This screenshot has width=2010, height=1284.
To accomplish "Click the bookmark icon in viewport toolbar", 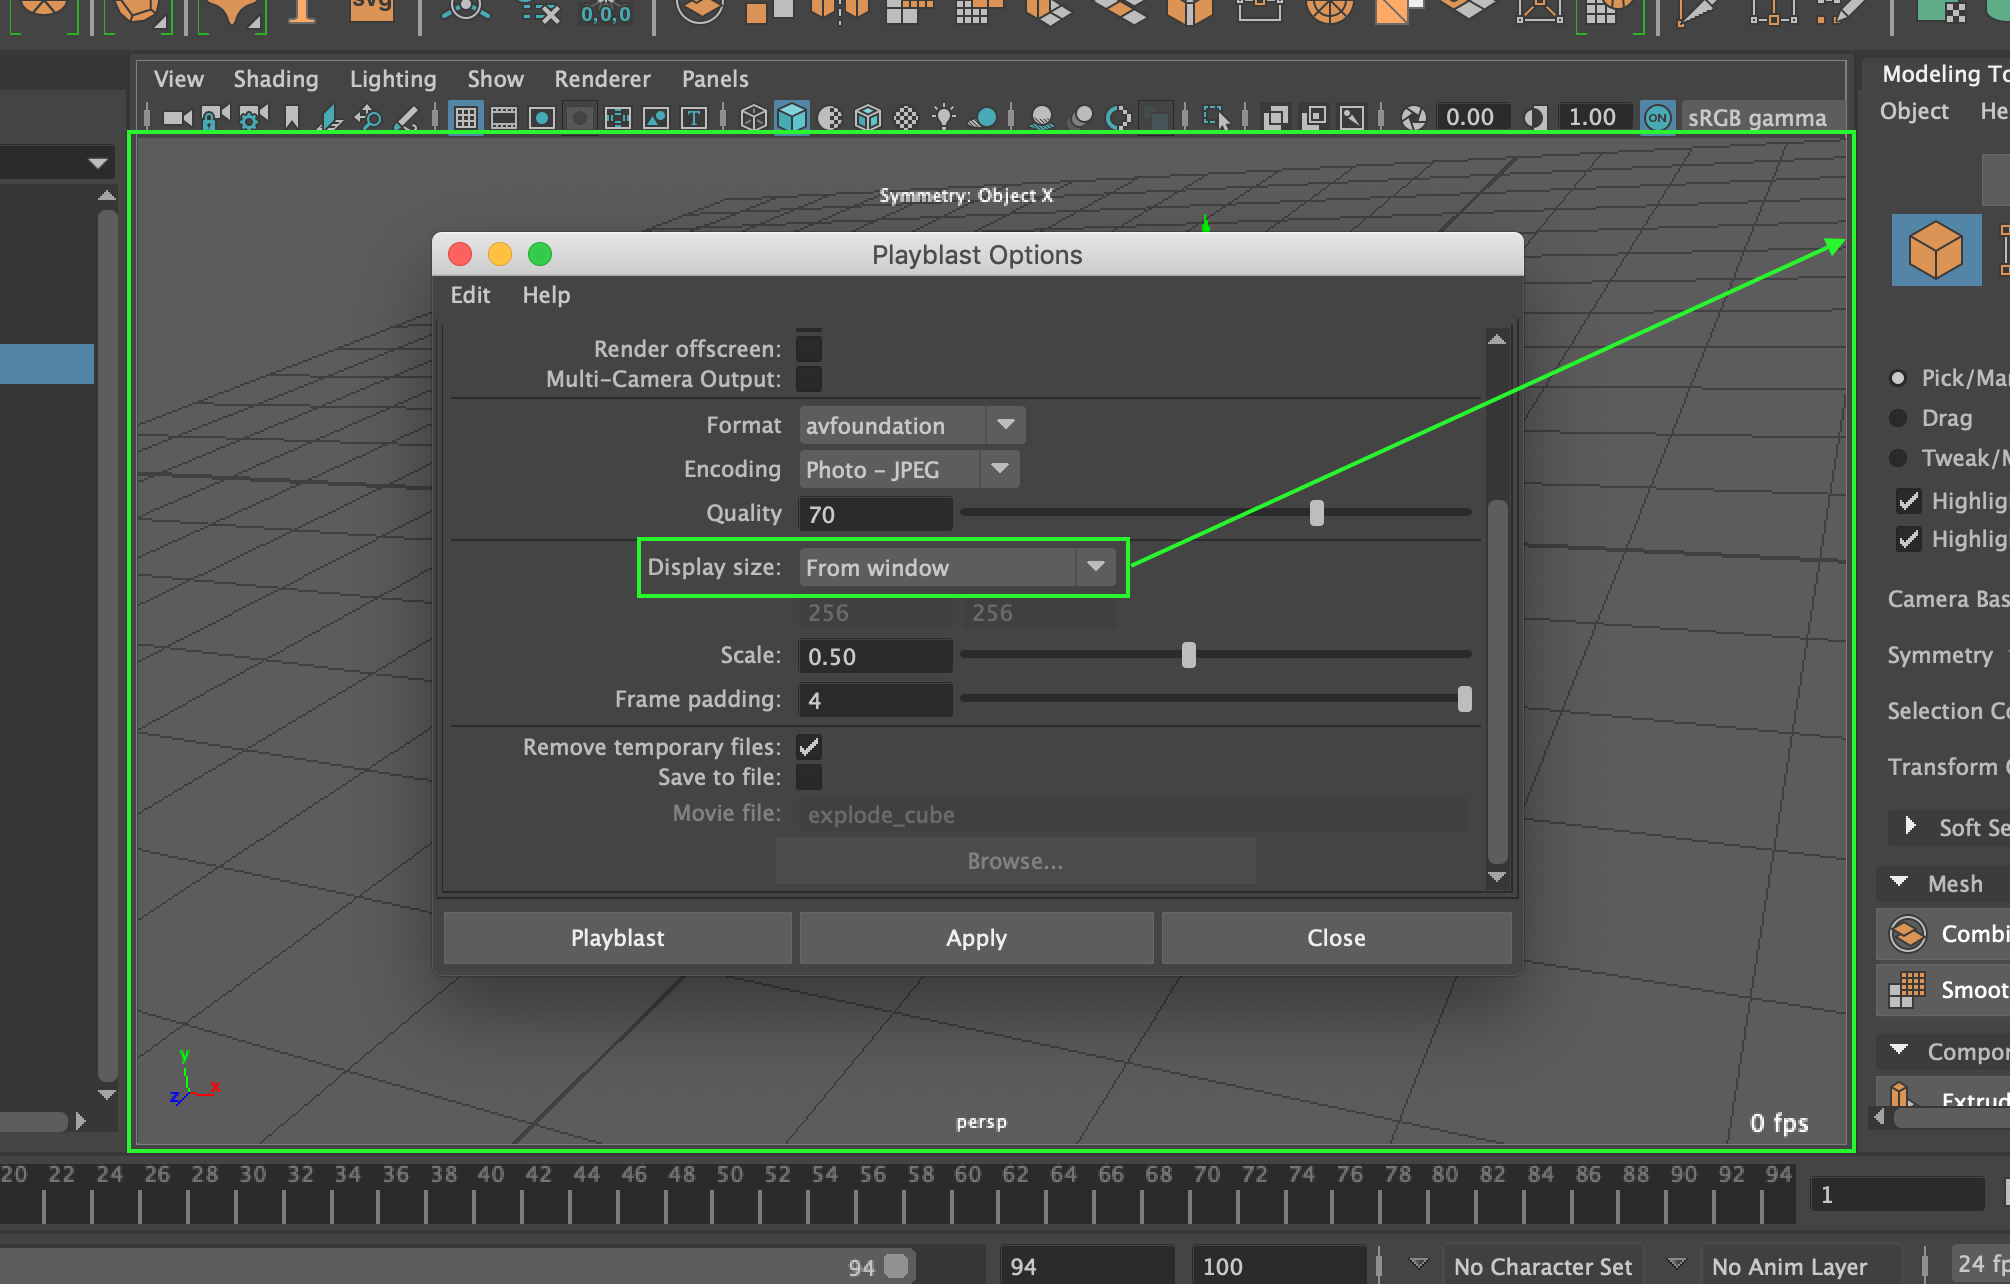I will click(x=292, y=118).
